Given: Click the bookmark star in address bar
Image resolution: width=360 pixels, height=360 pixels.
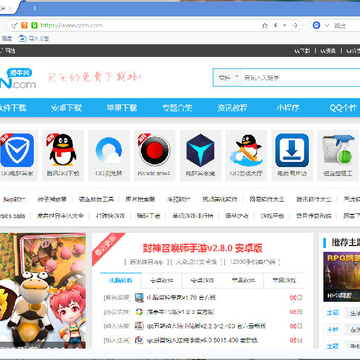Looking at the screenshot, I should [265, 25].
